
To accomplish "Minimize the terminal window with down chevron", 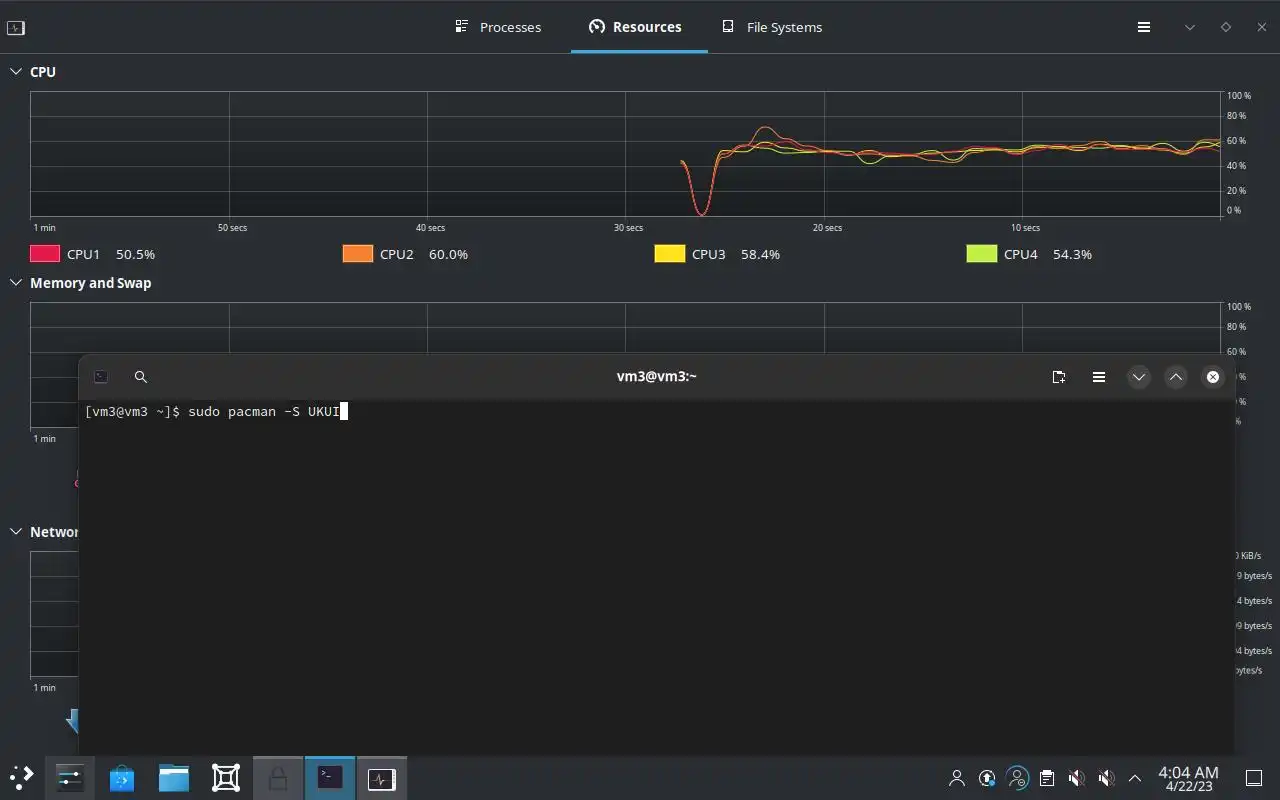I will (1139, 377).
